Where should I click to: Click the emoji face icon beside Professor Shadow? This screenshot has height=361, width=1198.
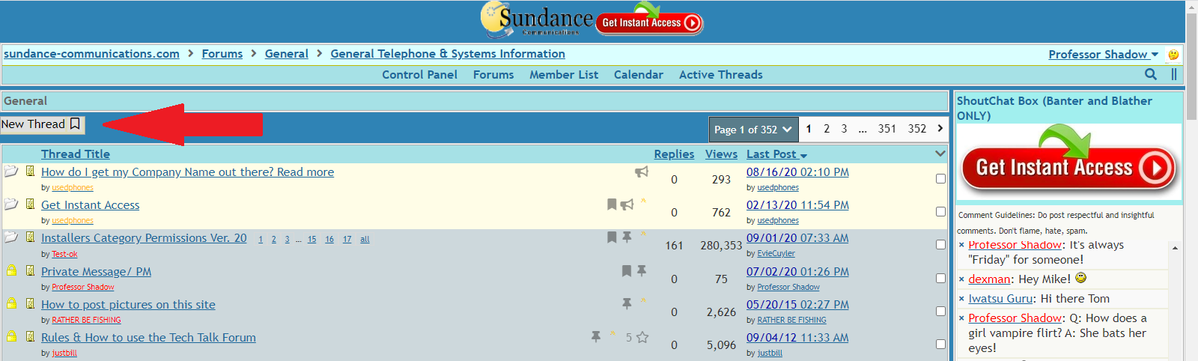pos(1174,55)
